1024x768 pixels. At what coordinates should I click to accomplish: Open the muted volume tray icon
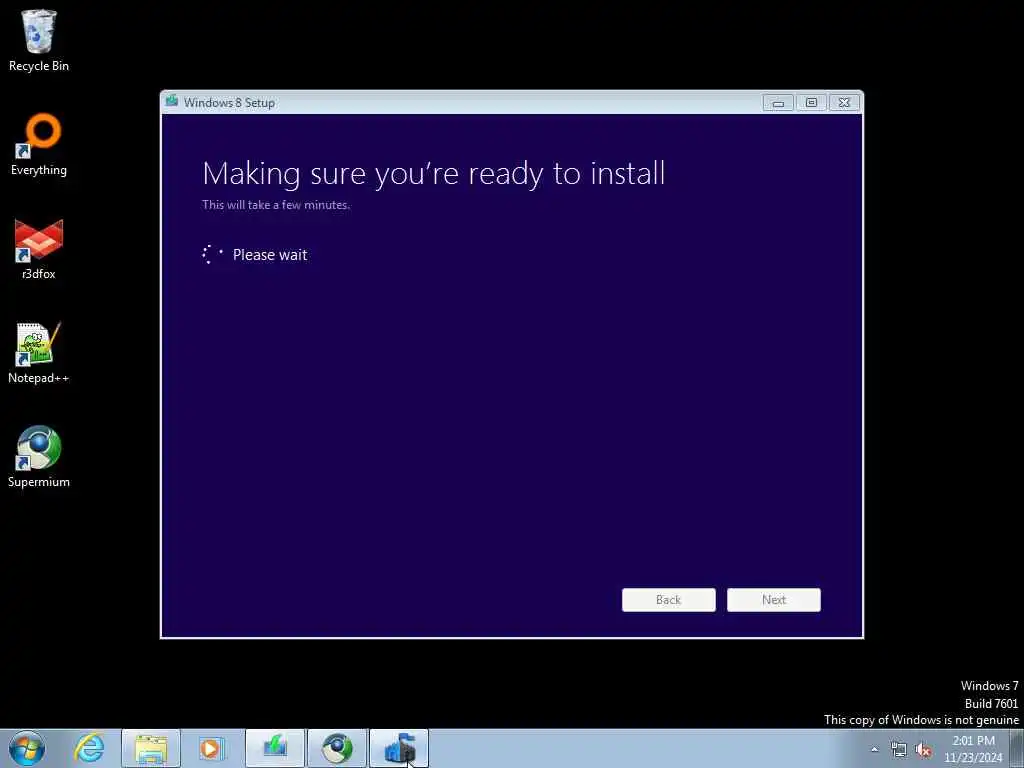pyautogui.click(x=923, y=750)
